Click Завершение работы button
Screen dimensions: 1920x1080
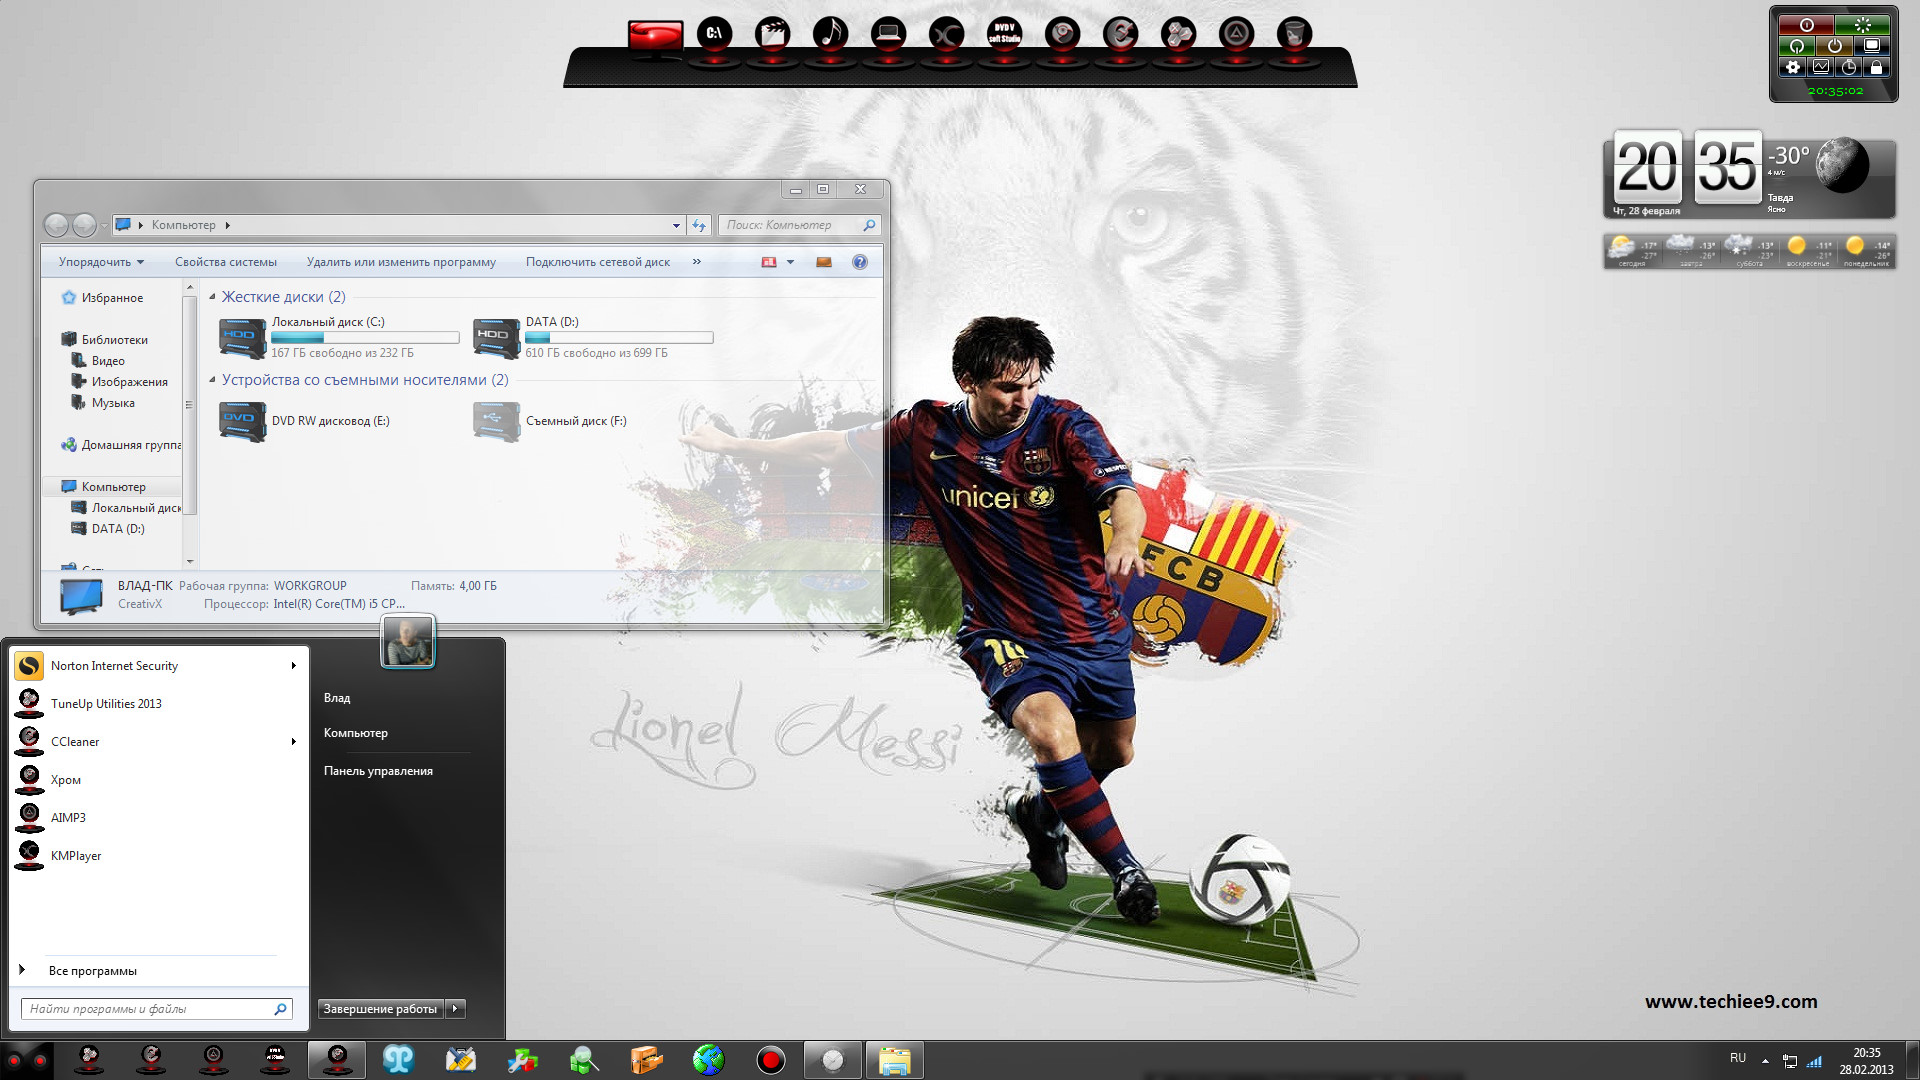pyautogui.click(x=380, y=1009)
